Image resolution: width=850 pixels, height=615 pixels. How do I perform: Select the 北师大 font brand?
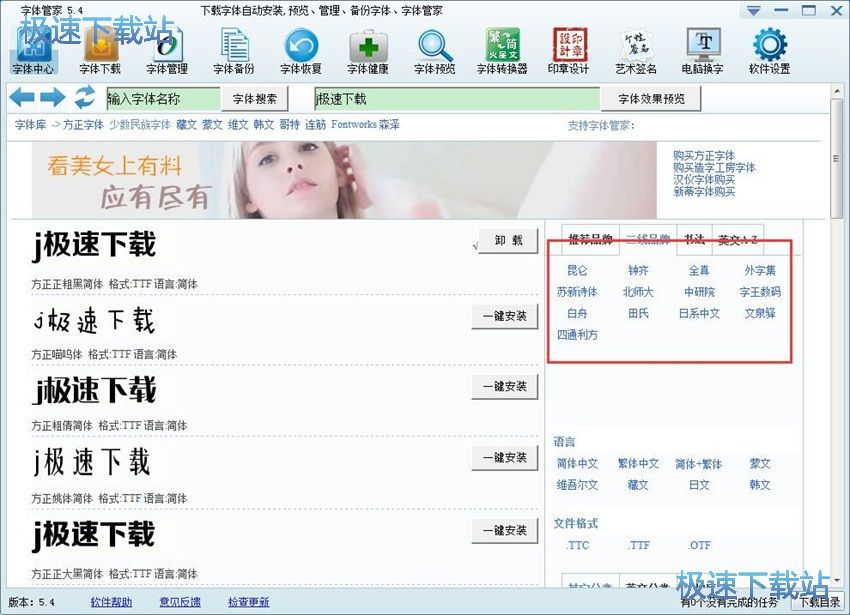coord(638,292)
